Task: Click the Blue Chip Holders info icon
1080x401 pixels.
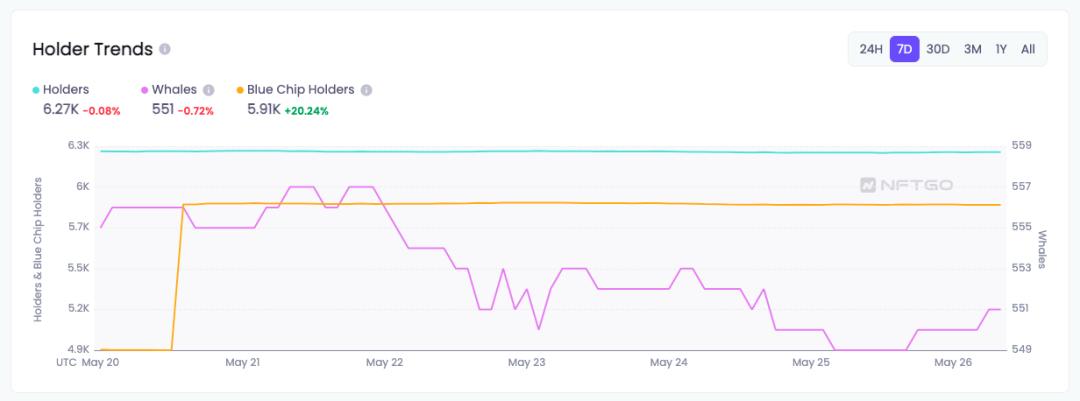Action: (x=366, y=90)
